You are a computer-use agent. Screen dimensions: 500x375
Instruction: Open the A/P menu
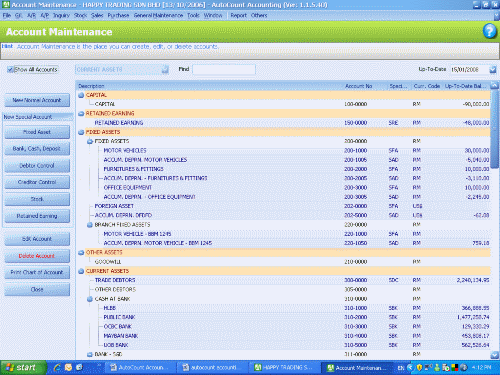pos(45,15)
